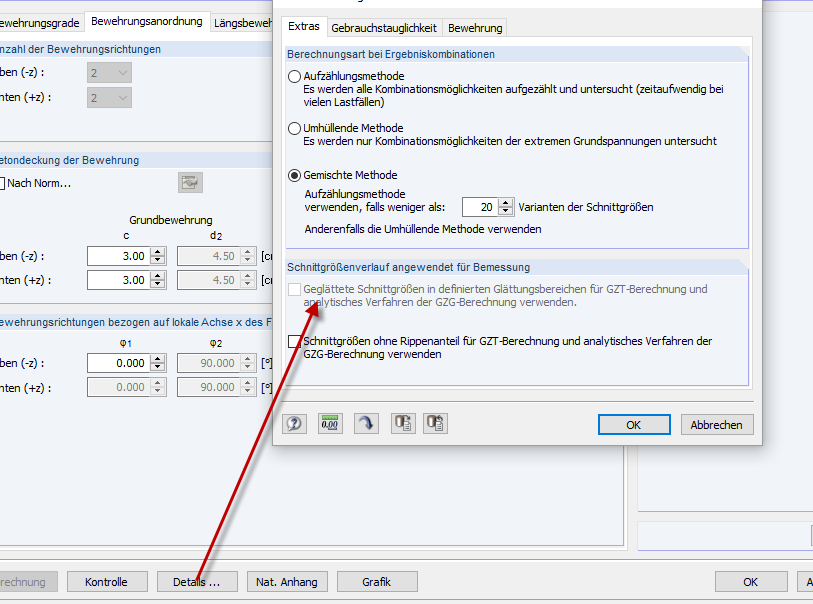This screenshot has height=604, width=813.
Task: Open the Nat. Anhang dialog
Action: tap(286, 581)
